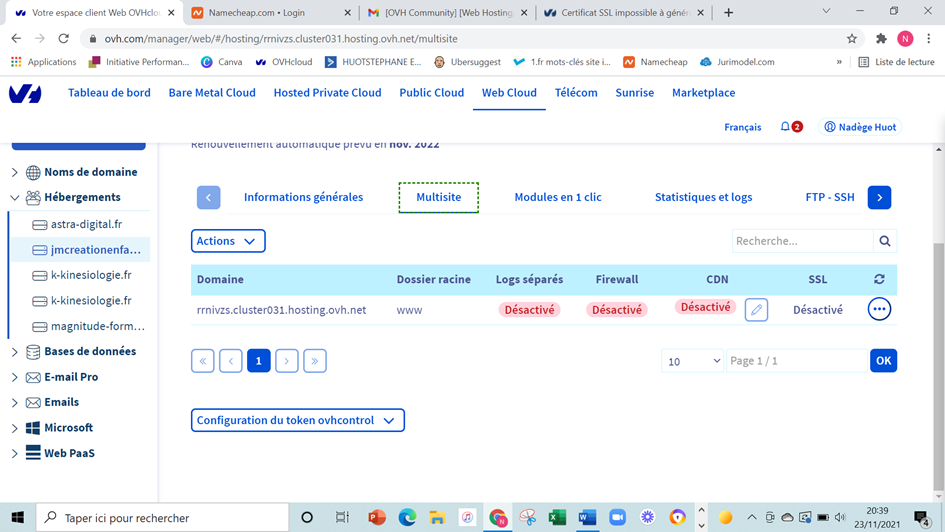Select astra-digital.fr hosting in sidebar
Image resolution: width=945 pixels, height=532 pixels.
(86, 224)
